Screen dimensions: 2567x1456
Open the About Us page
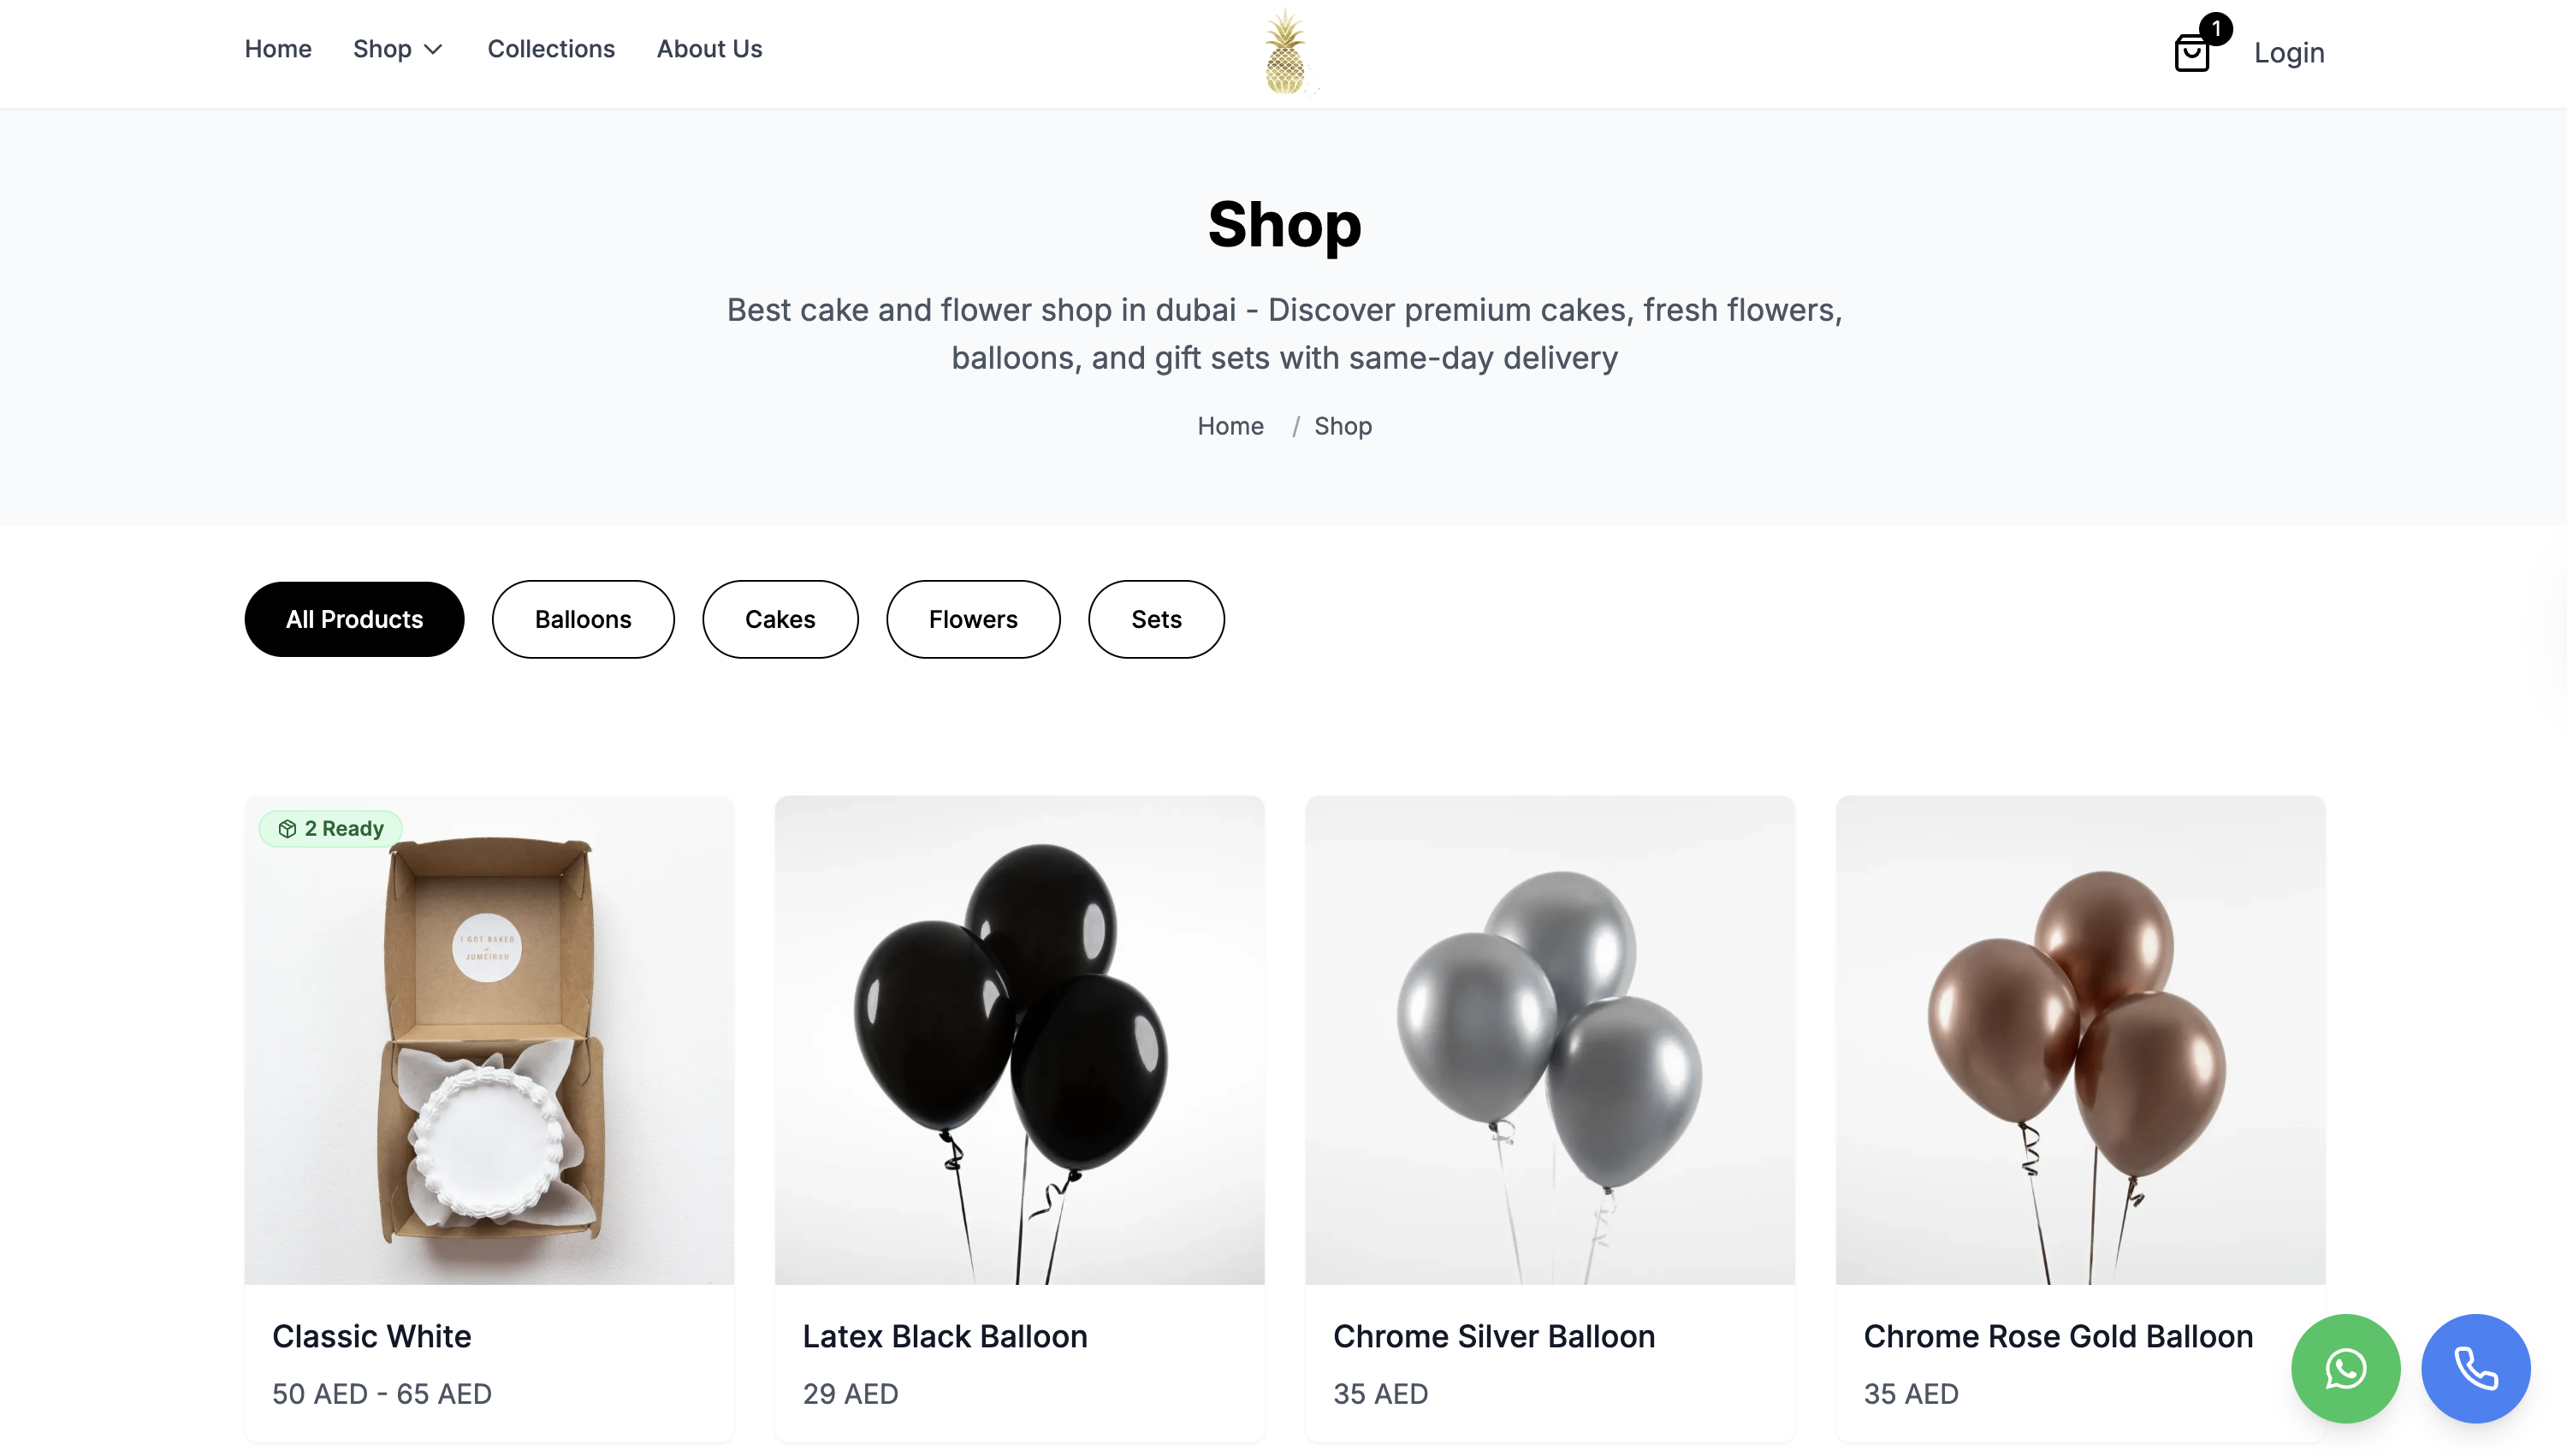pyautogui.click(x=709, y=48)
